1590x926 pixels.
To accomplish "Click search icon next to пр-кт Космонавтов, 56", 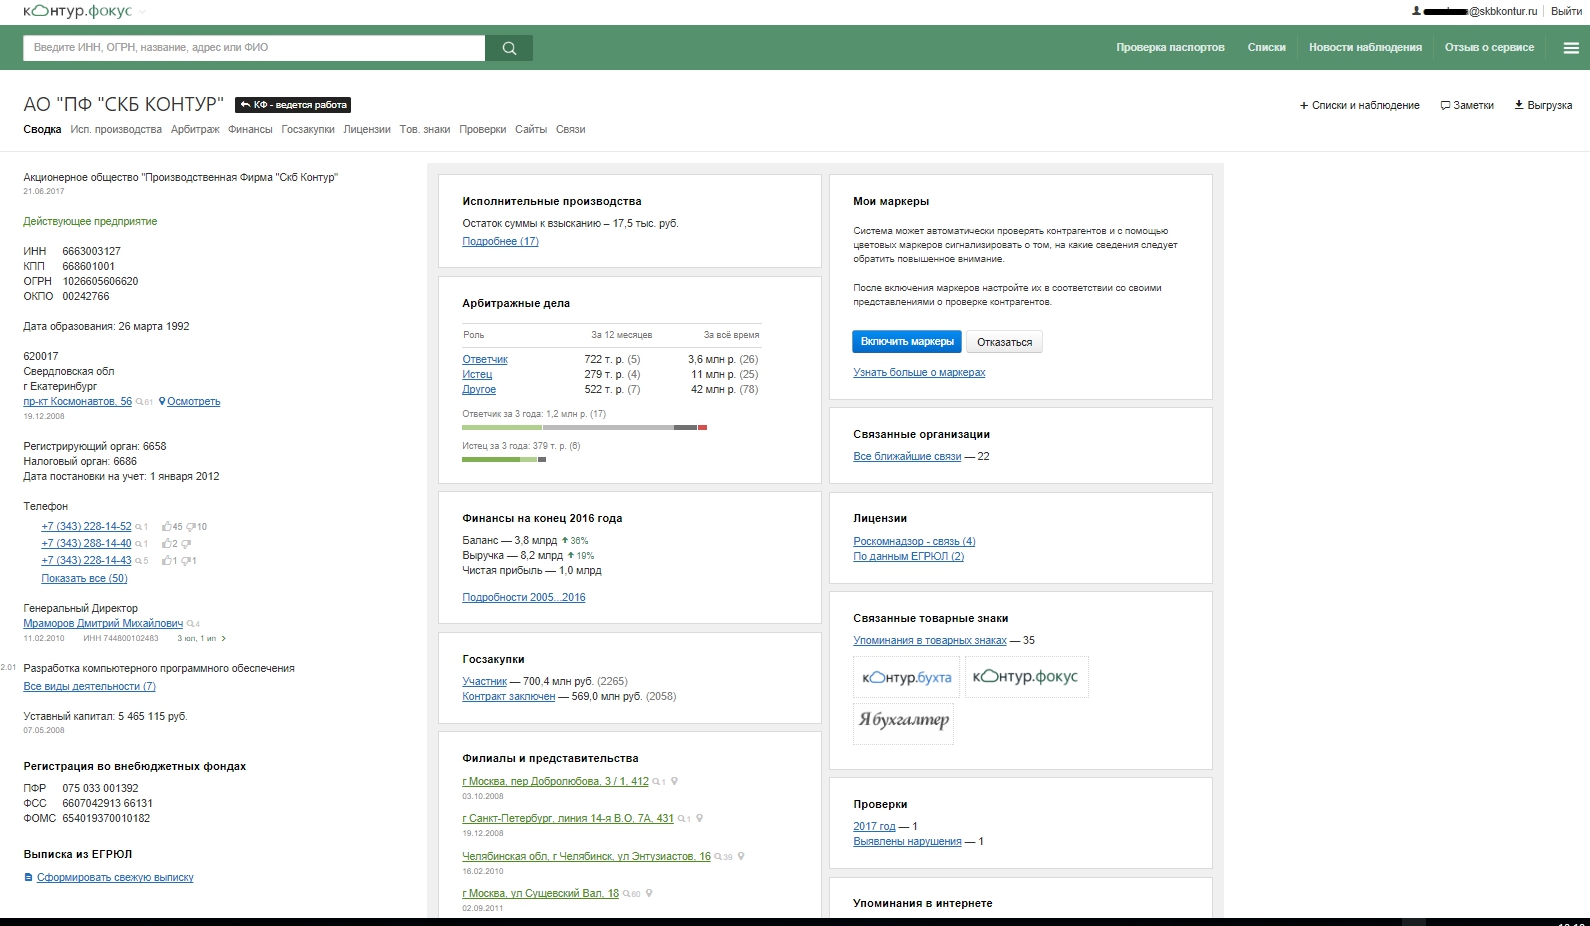I will (139, 402).
